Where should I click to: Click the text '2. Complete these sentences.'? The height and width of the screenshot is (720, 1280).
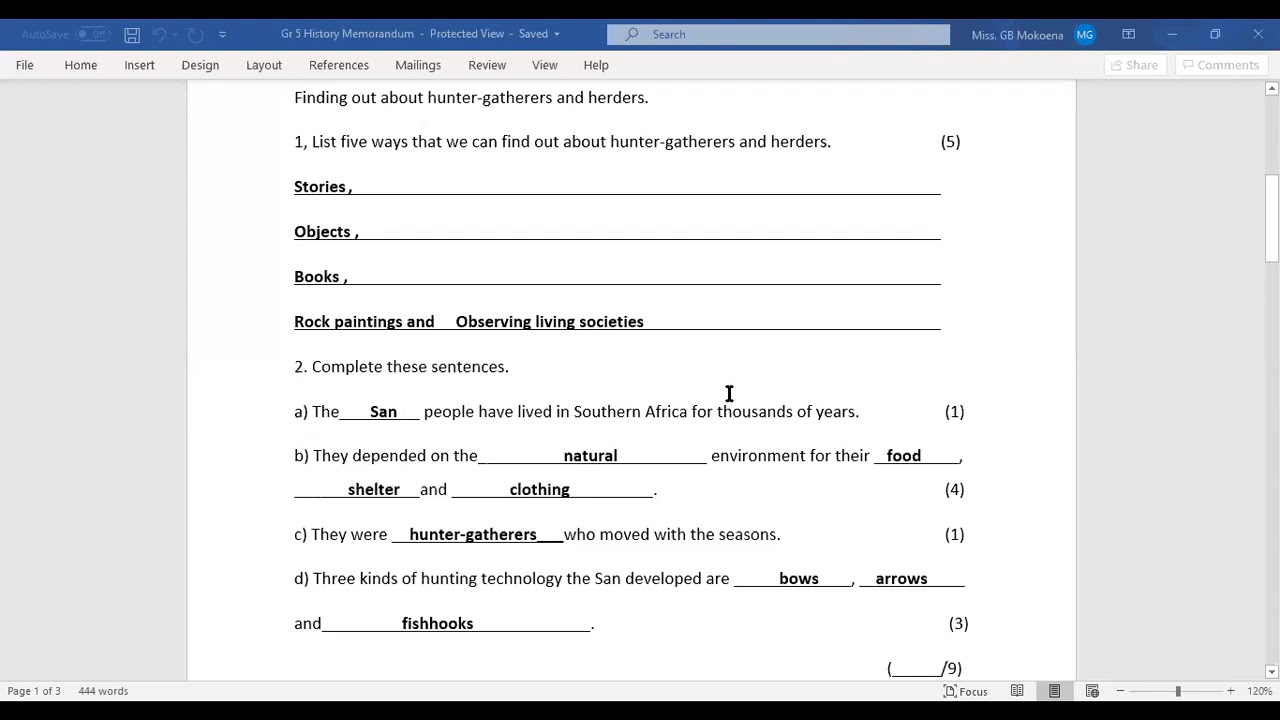[401, 367]
